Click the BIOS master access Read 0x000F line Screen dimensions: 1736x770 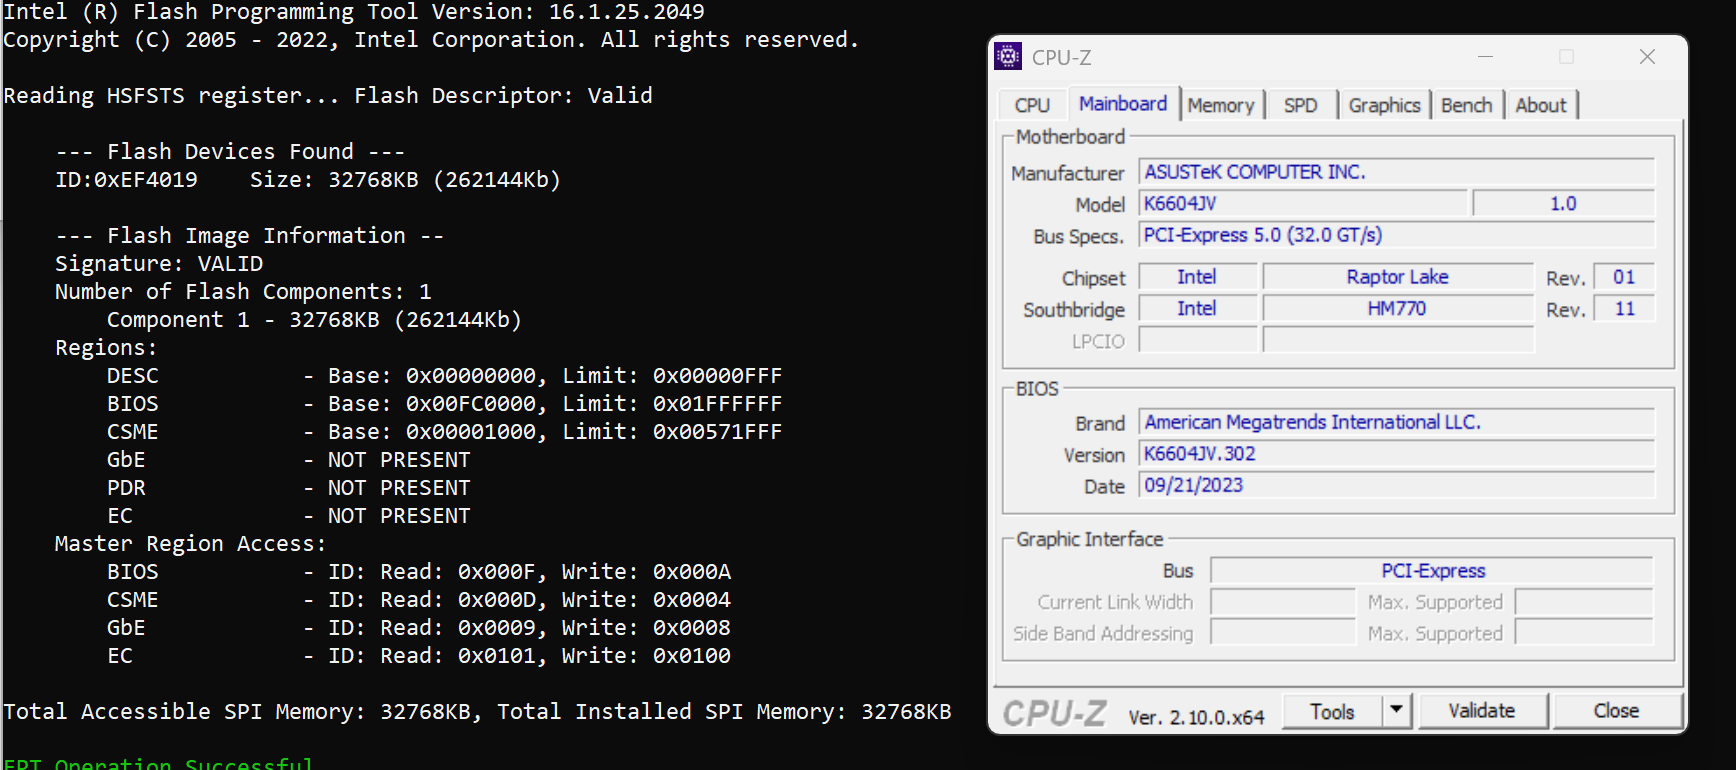click(419, 572)
